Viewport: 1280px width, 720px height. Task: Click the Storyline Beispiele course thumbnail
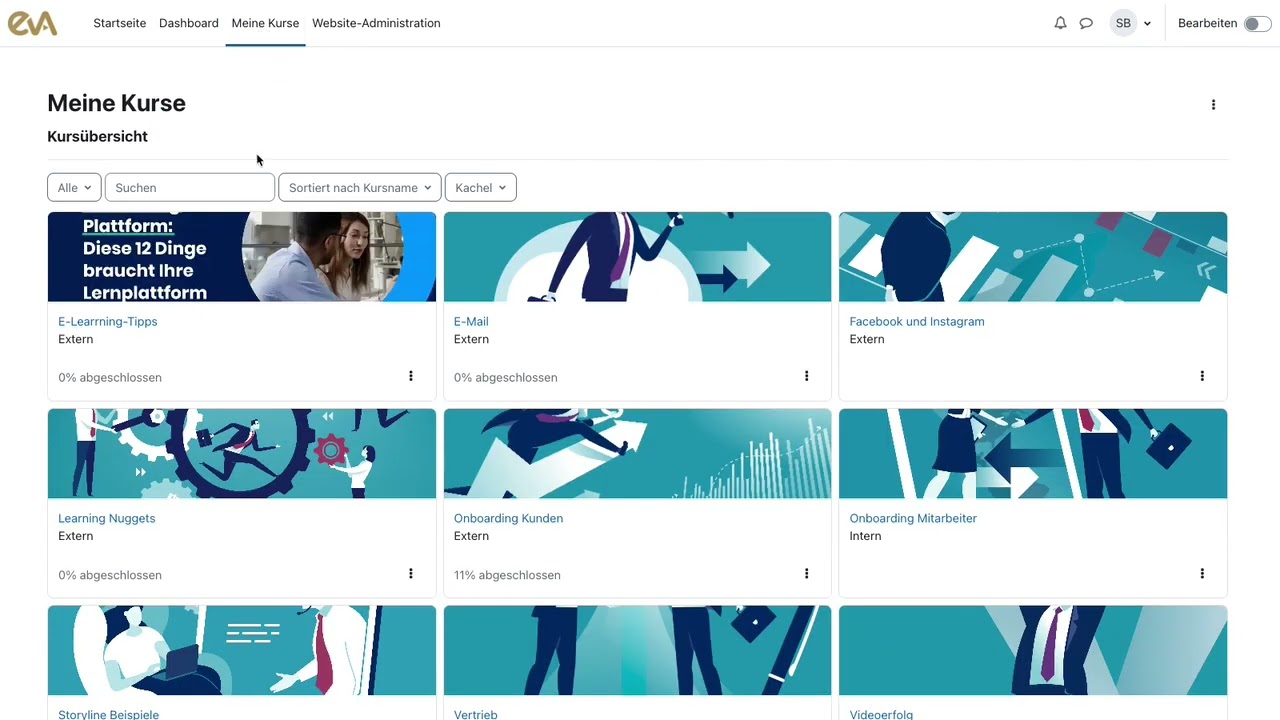[242, 651]
